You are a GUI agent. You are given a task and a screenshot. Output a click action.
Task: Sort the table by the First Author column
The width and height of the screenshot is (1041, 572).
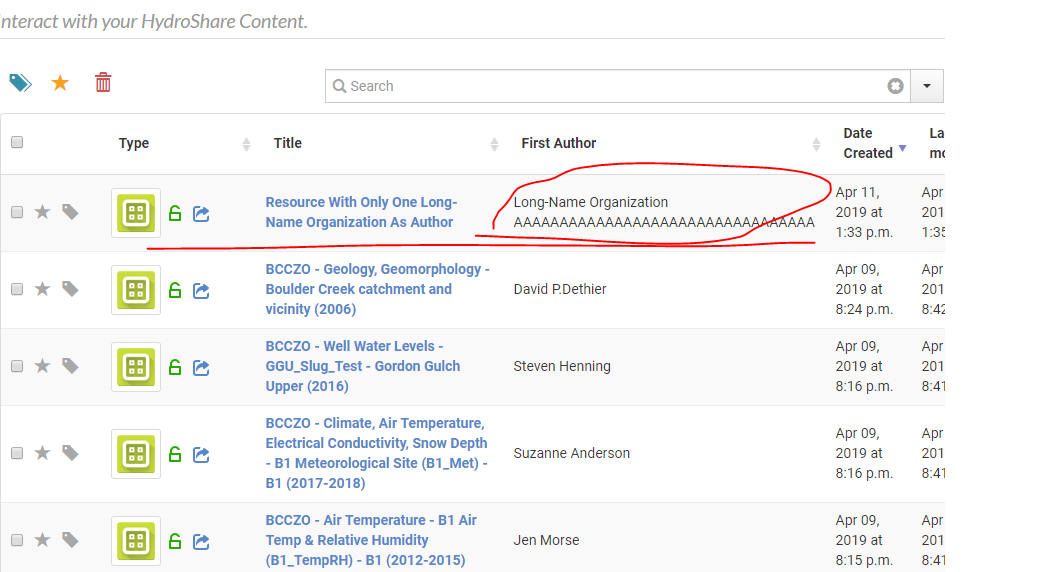[x=558, y=143]
